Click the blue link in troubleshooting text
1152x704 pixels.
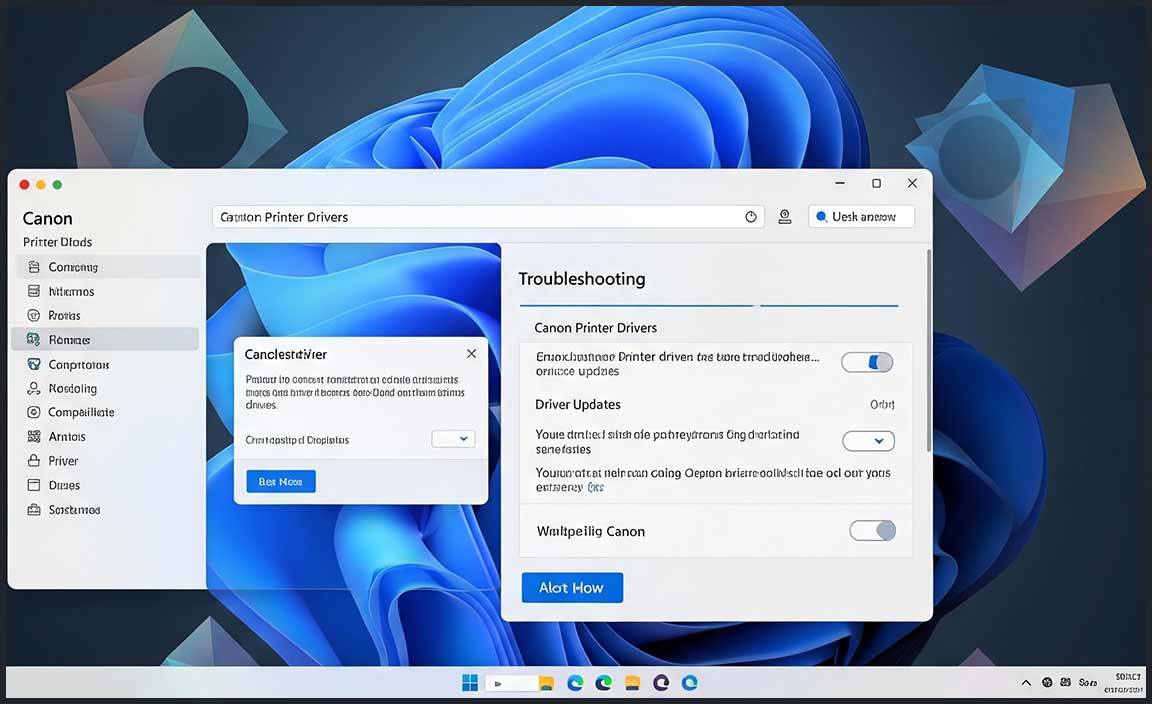point(596,487)
